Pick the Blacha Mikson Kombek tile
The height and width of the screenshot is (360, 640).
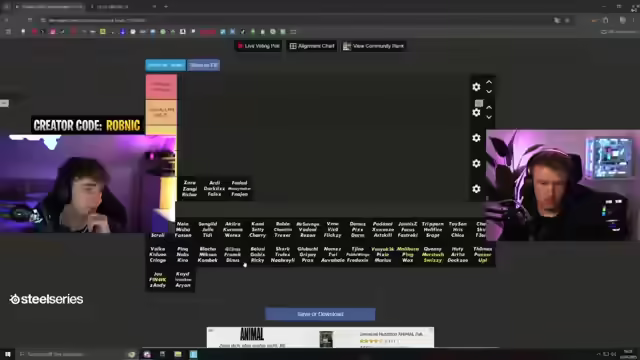click(x=207, y=255)
